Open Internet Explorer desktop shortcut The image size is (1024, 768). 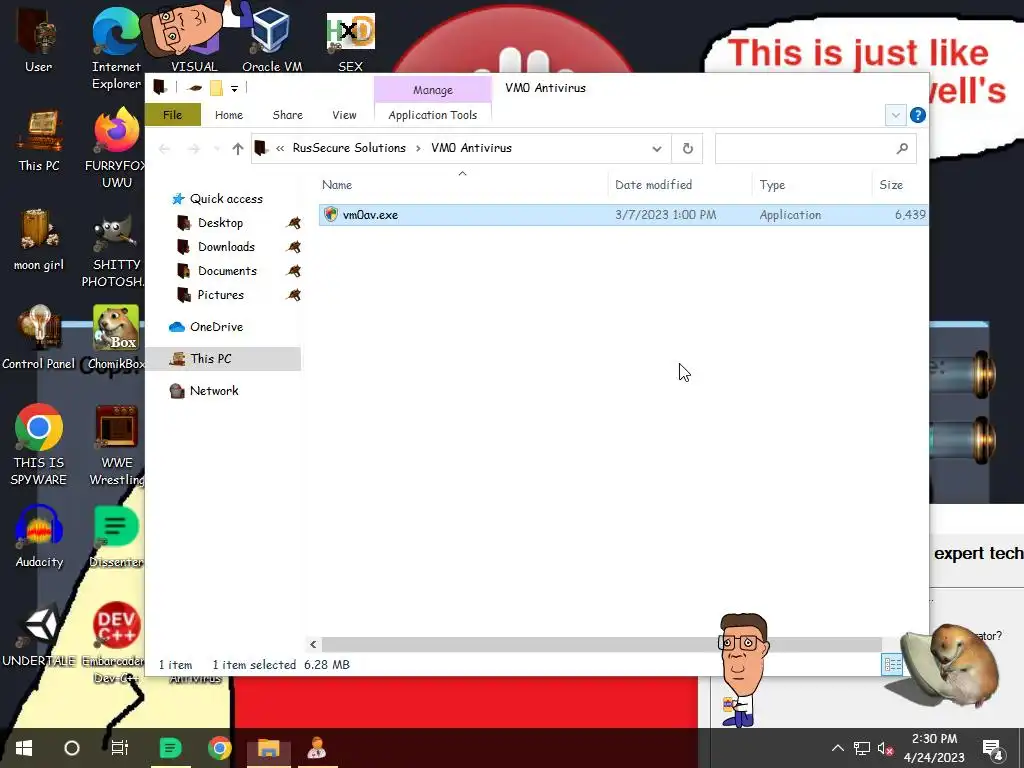pyautogui.click(x=116, y=48)
